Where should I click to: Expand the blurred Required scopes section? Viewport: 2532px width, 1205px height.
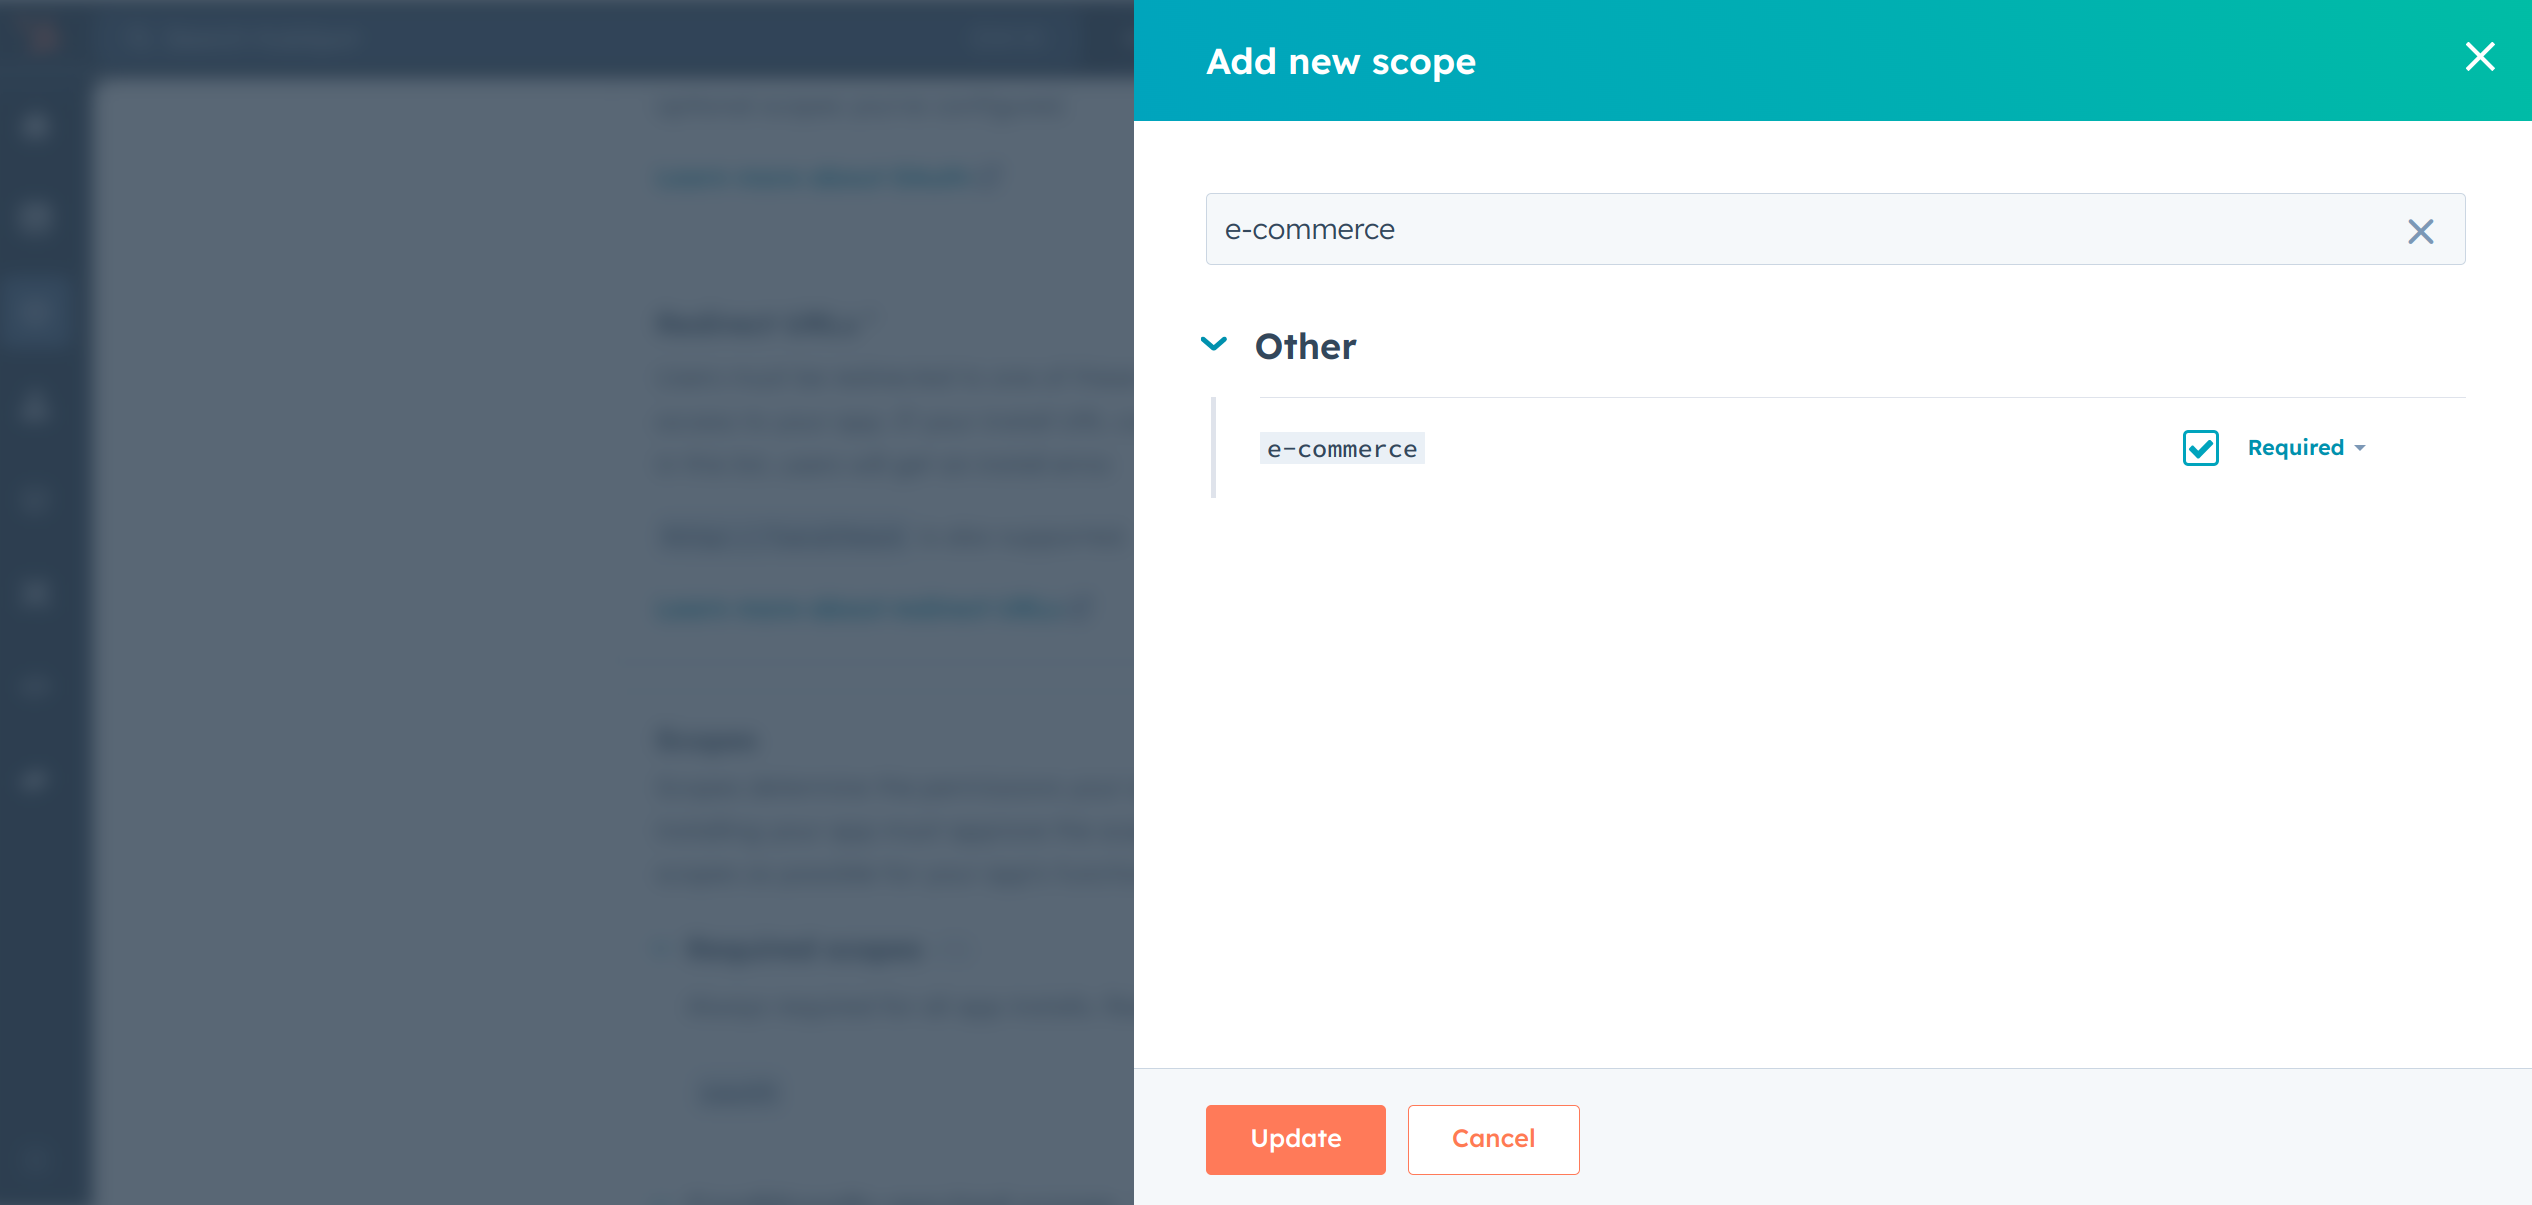tap(805, 948)
